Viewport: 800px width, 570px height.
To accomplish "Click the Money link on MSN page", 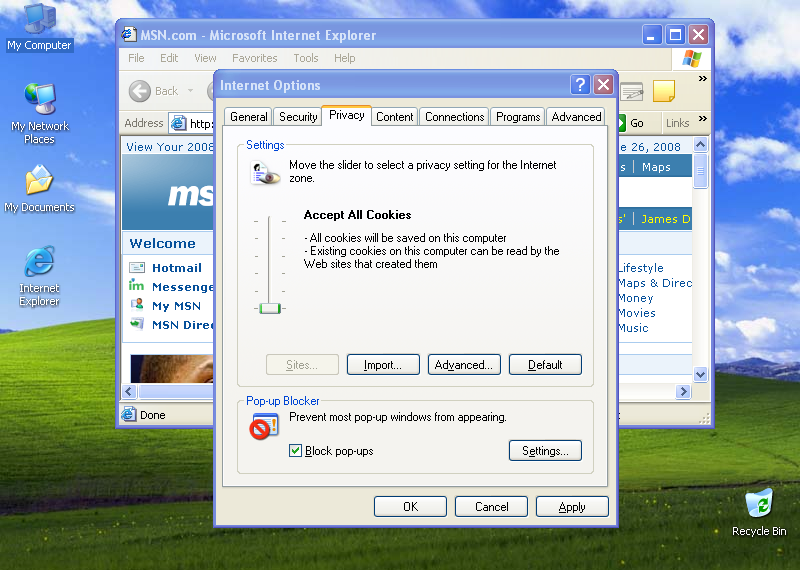I will (636, 298).
